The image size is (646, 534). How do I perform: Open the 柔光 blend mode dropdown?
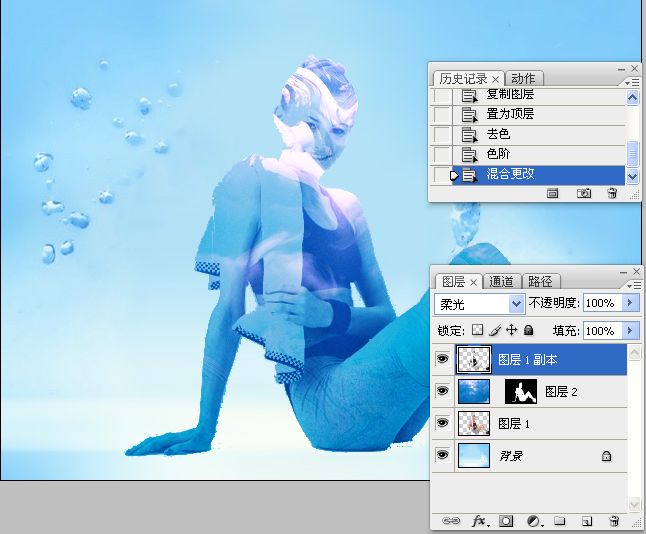click(516, 303)
